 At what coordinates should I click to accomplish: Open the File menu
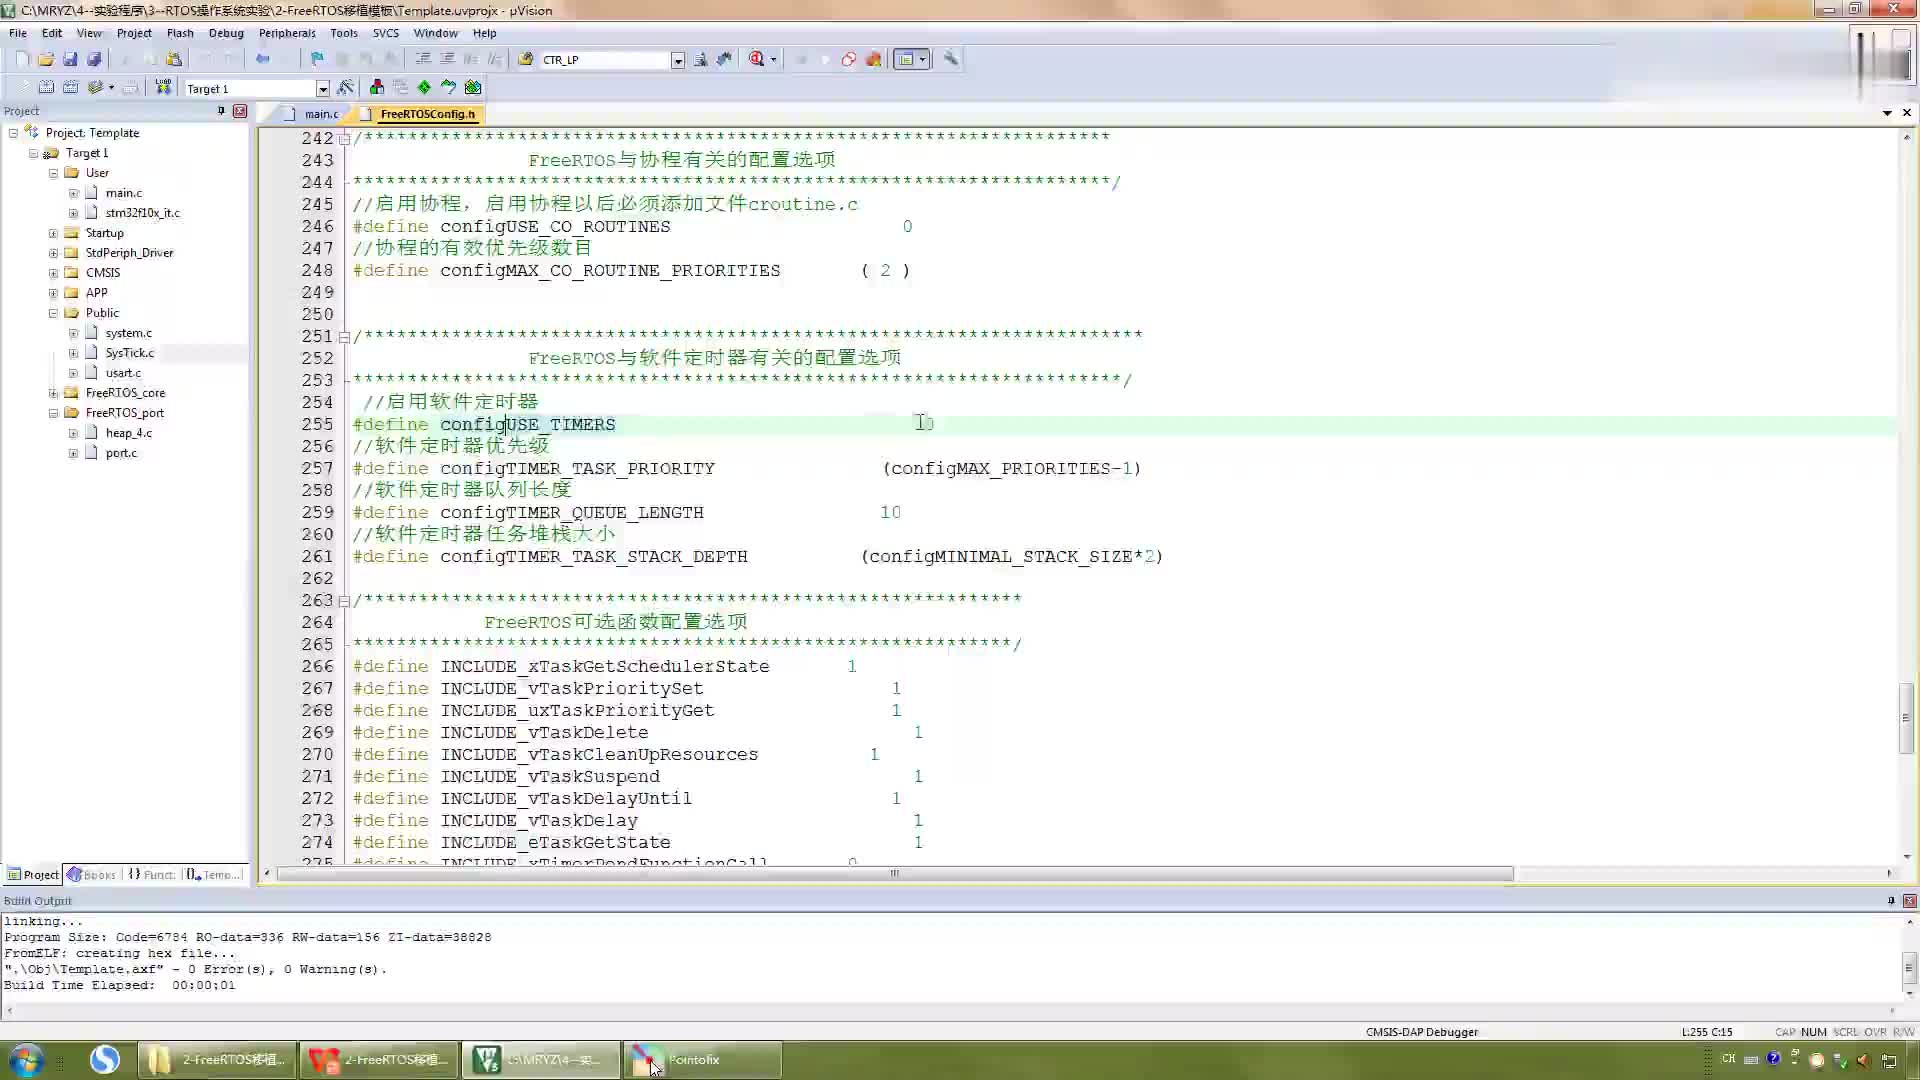[x=18, y=33]
